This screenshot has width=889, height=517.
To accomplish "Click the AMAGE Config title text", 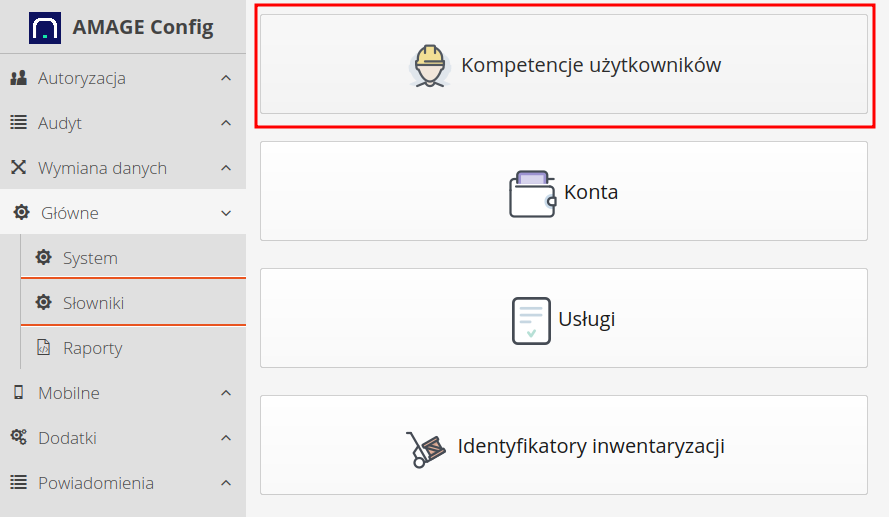I will coord(143,27).
